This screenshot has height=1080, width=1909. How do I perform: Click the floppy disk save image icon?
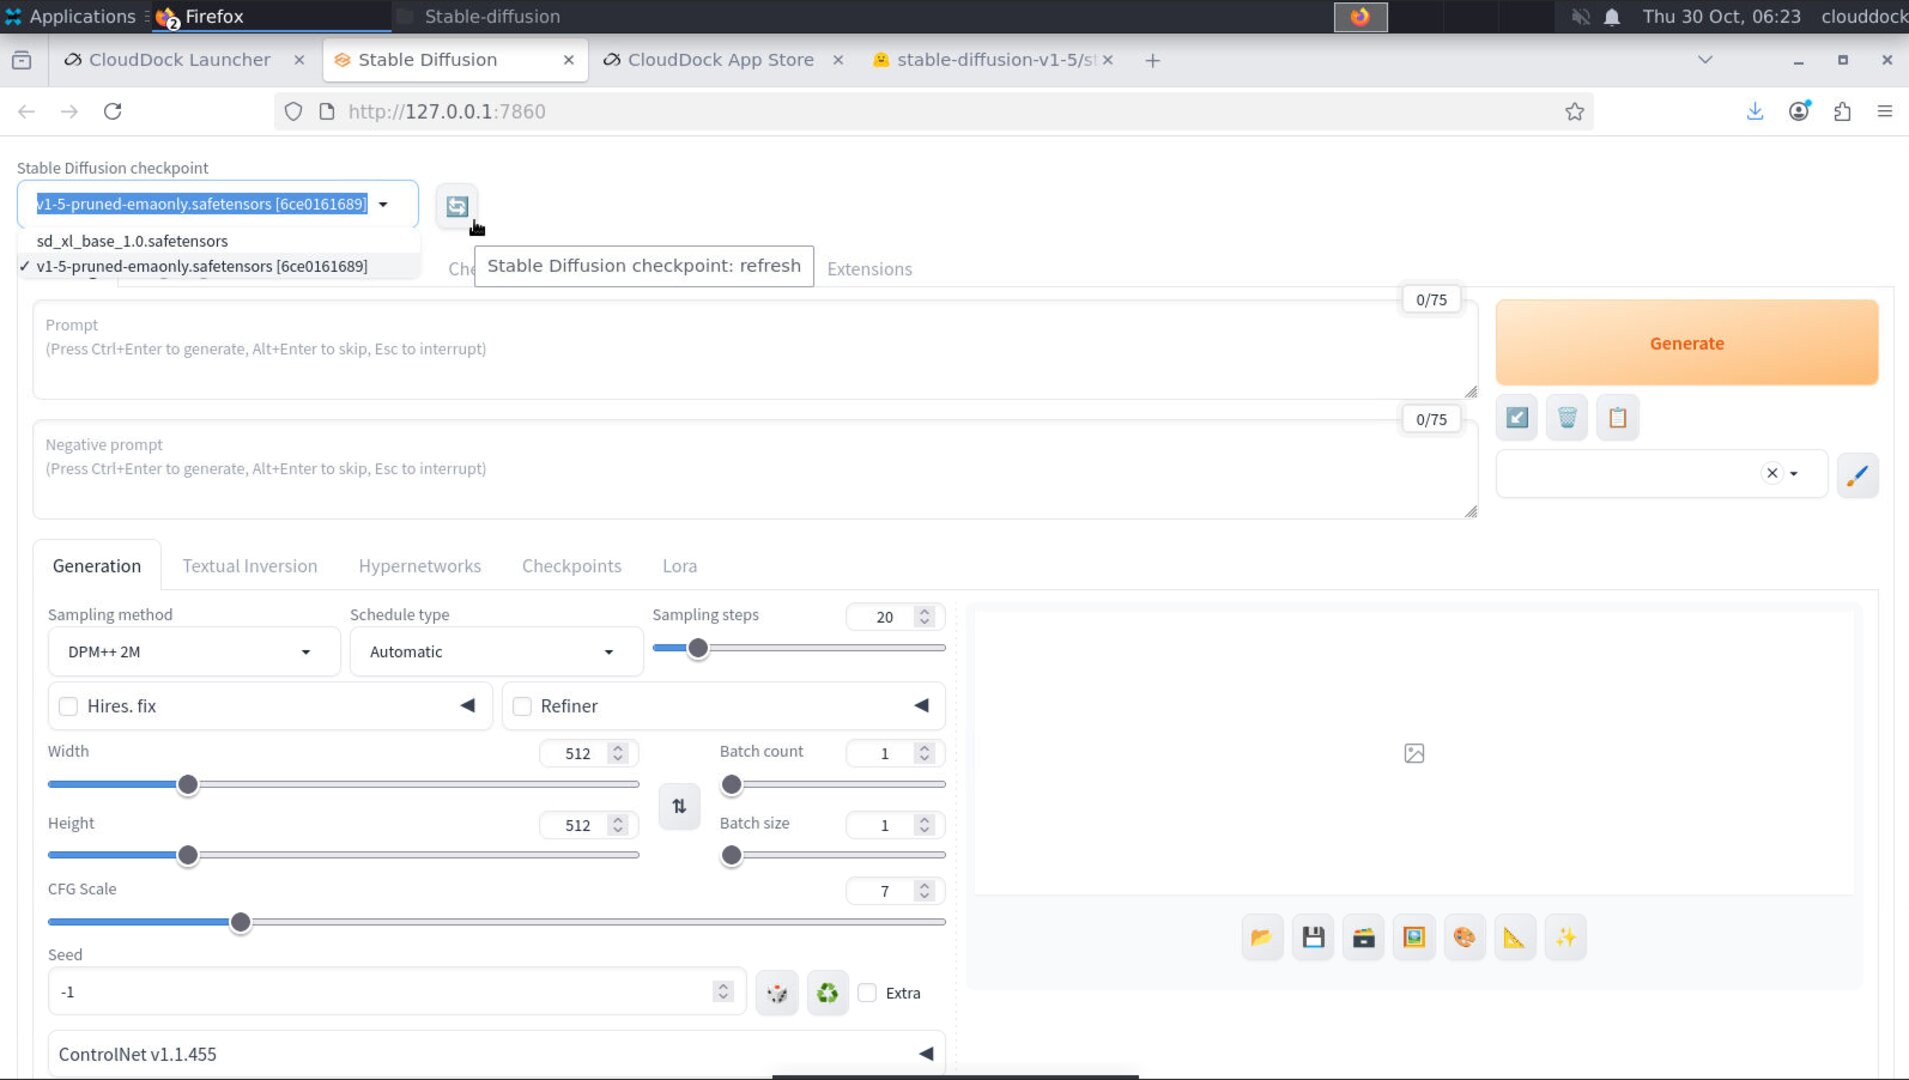(1313, 937)
